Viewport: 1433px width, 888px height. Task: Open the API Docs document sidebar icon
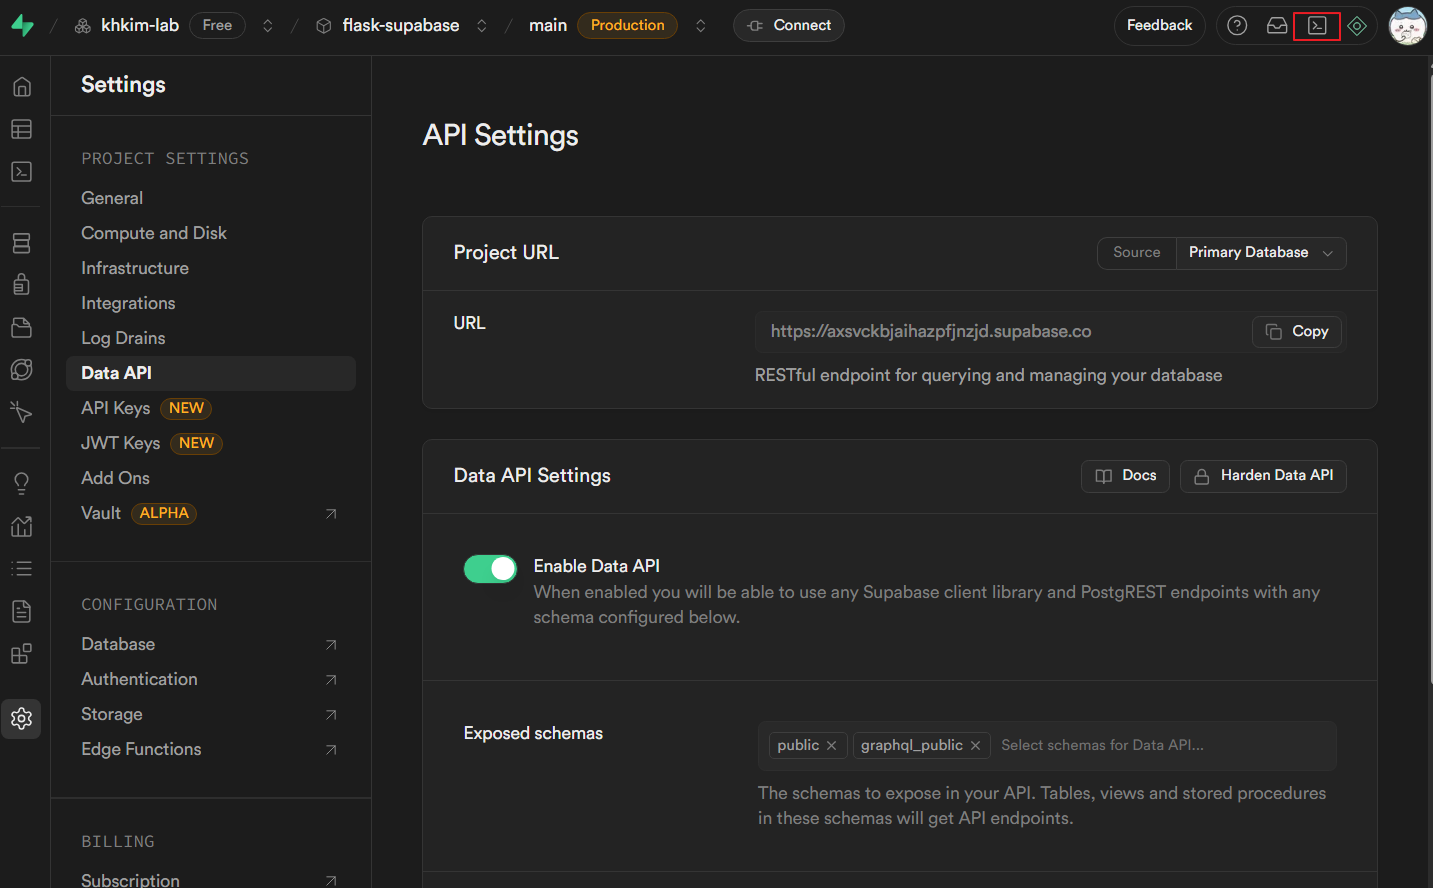[x=21, y=611]
